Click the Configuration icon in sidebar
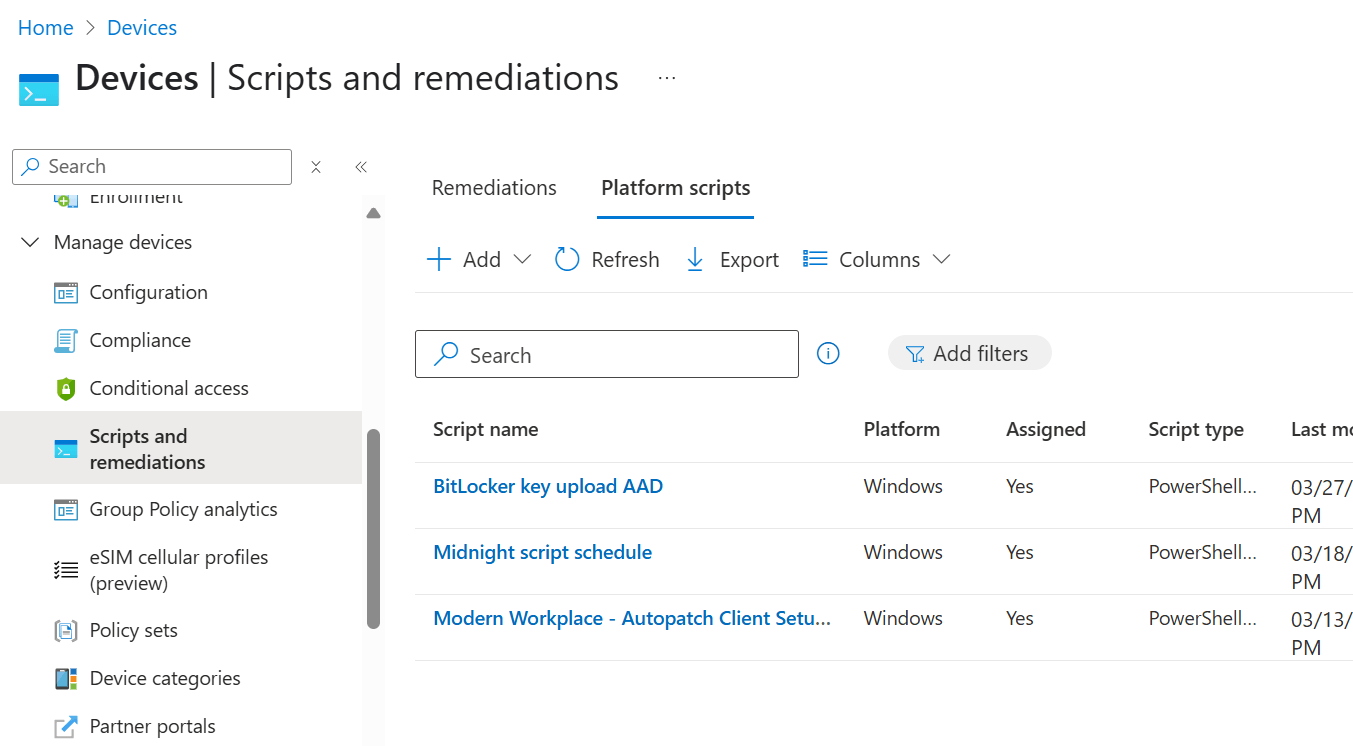The image size is (1353, 746). [66, 293]
